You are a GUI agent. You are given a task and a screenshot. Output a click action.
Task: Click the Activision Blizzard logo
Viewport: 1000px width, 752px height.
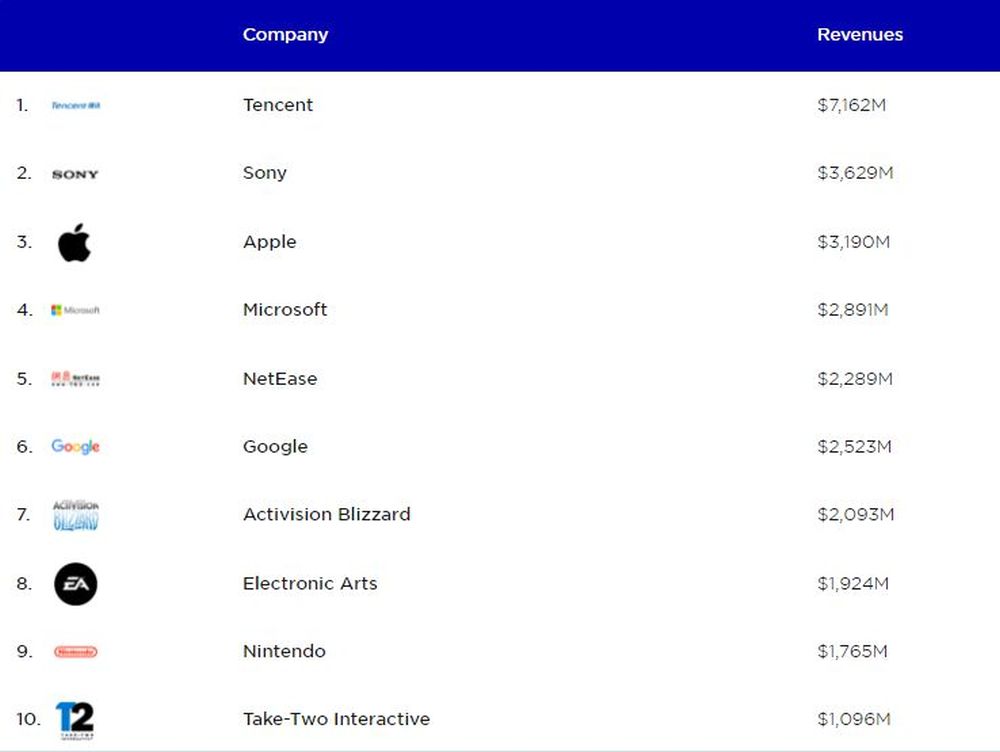75,515
